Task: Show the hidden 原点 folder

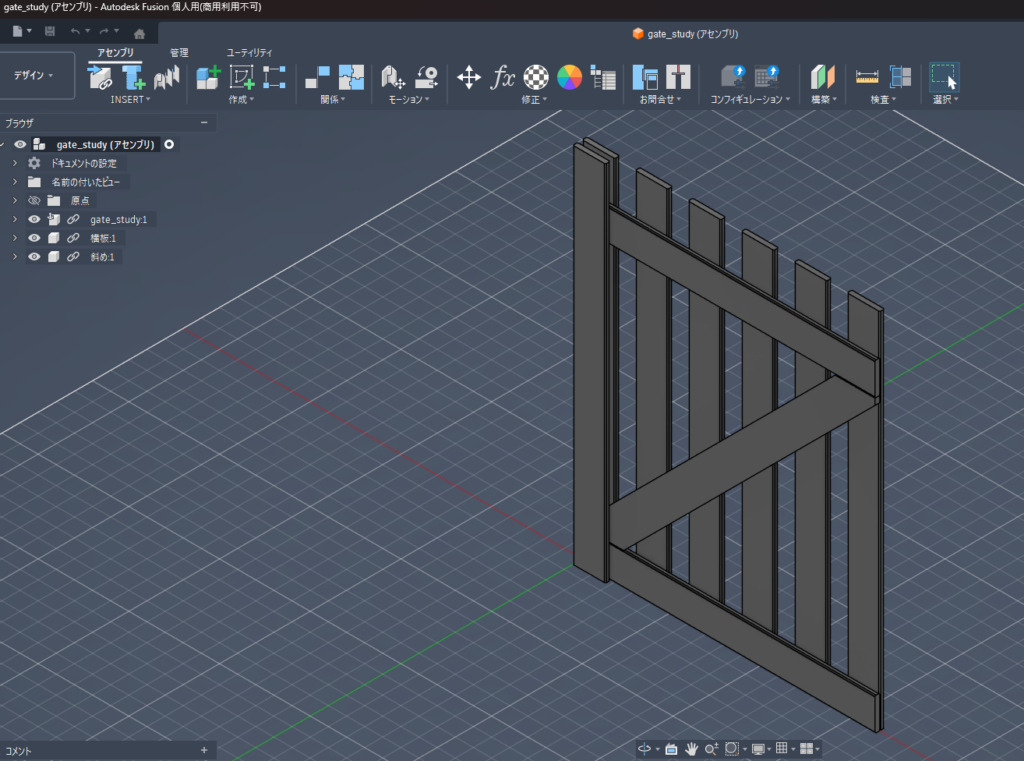Action: coord(34,201)
